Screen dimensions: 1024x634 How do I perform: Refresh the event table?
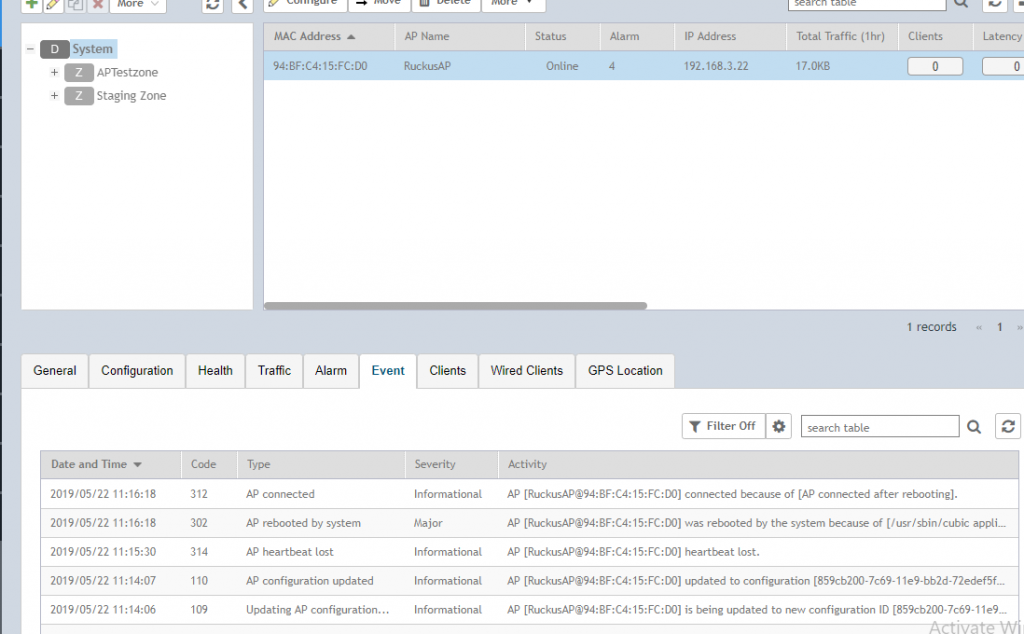(x=1008, y=427)
